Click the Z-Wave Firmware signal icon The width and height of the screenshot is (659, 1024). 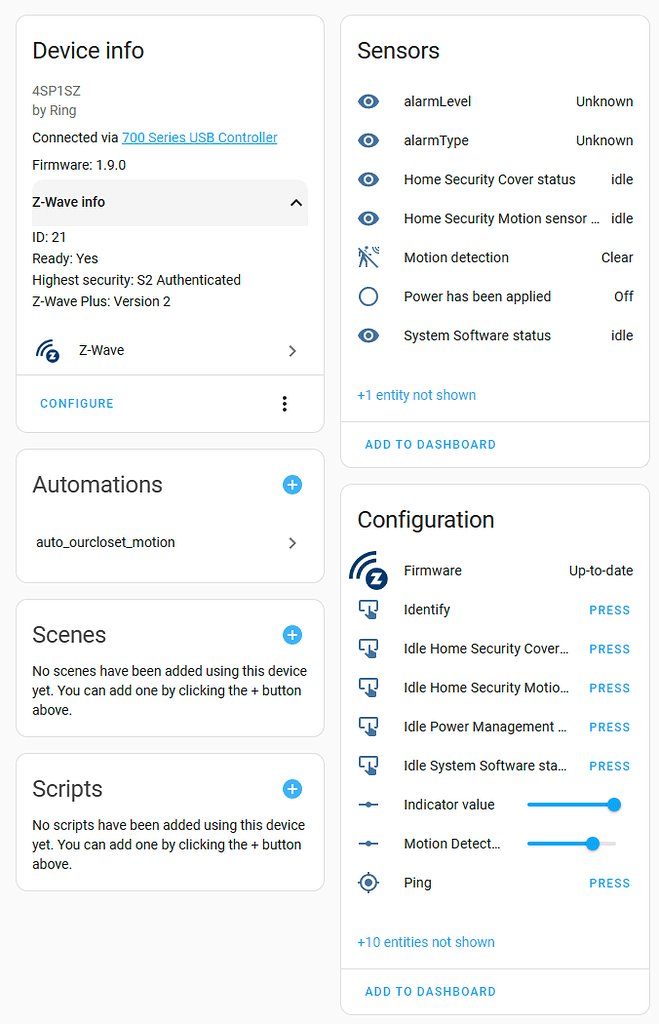pos(369,570)
